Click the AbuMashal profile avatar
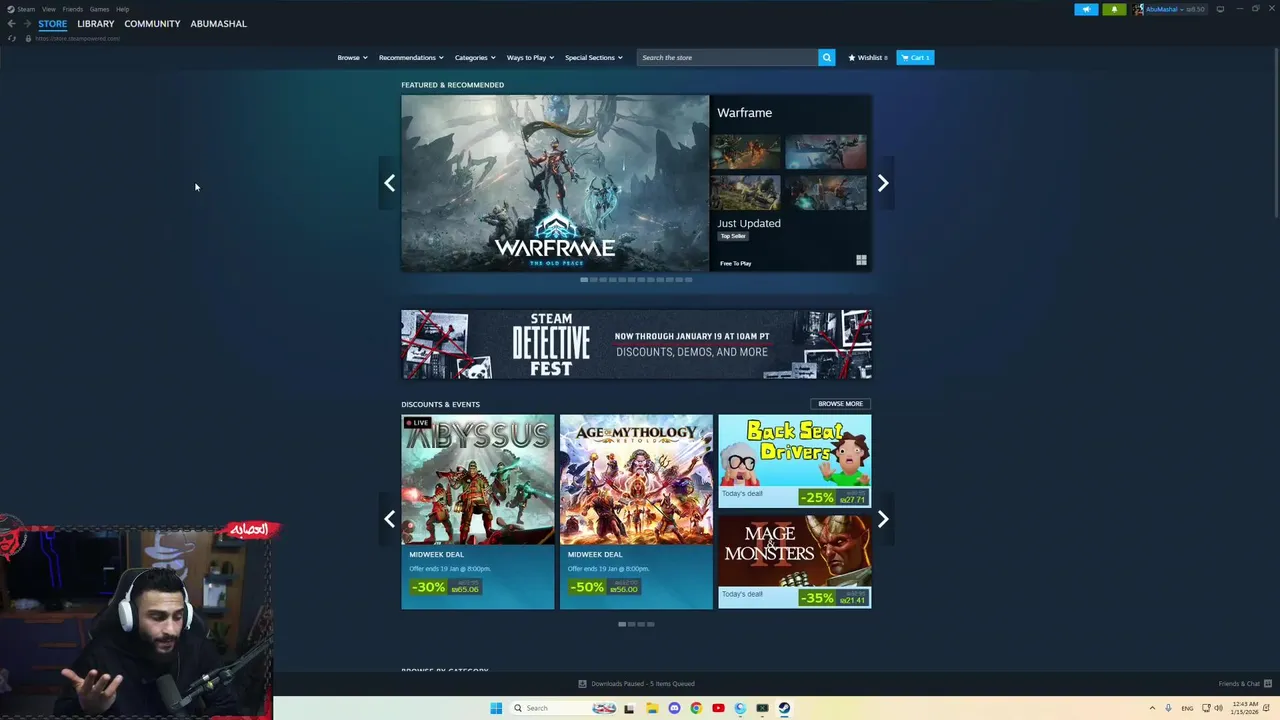This screenshot has height=720, width=1280. [x=1139, y=9]
